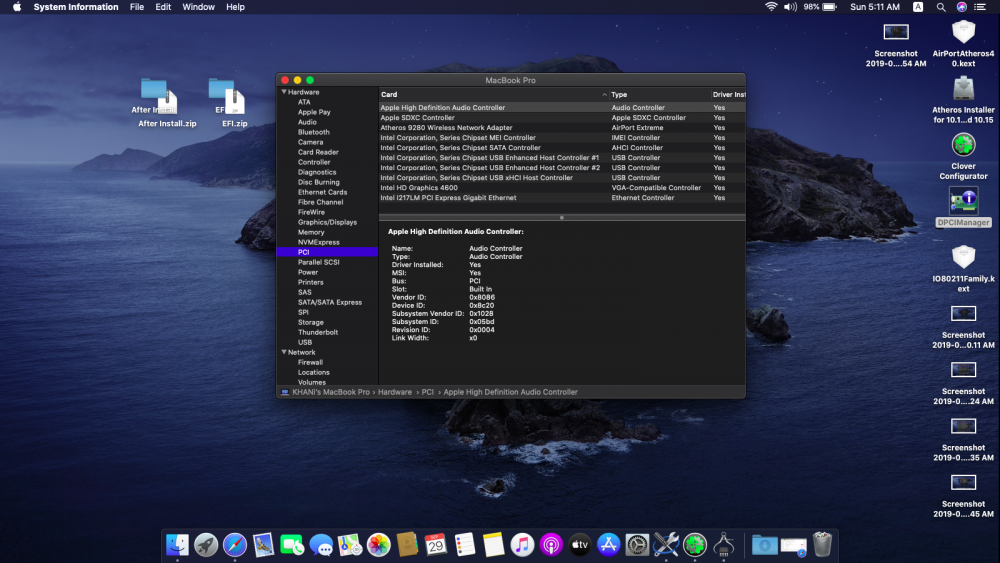1000x563 pixels.
Task: Open Spotlight search in menu bar
Action: click(941, 7)
